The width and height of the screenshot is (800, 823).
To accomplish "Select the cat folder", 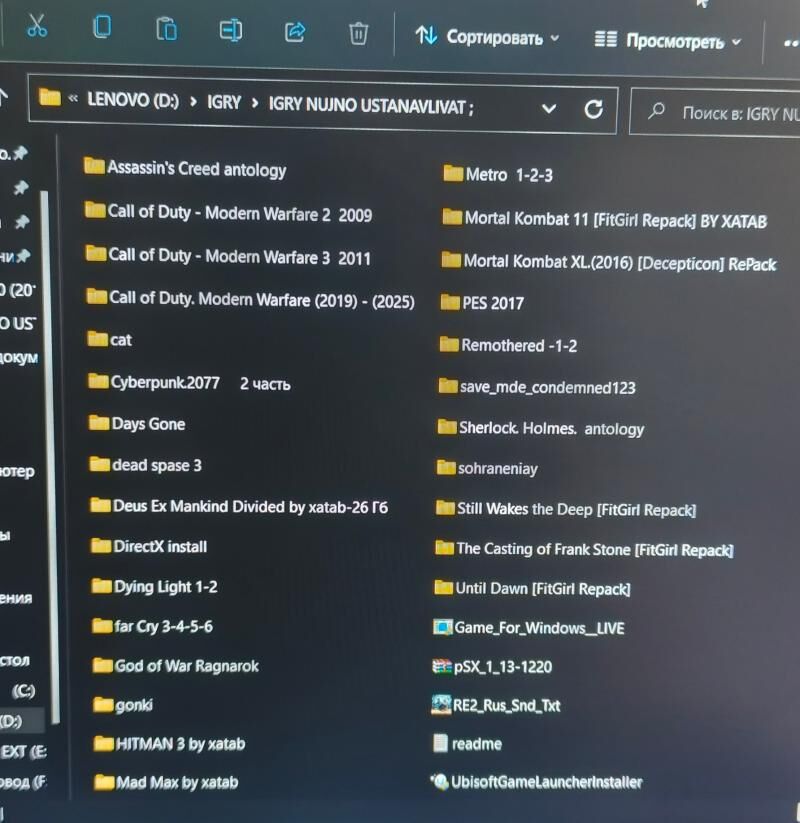I will click(109, 340).
